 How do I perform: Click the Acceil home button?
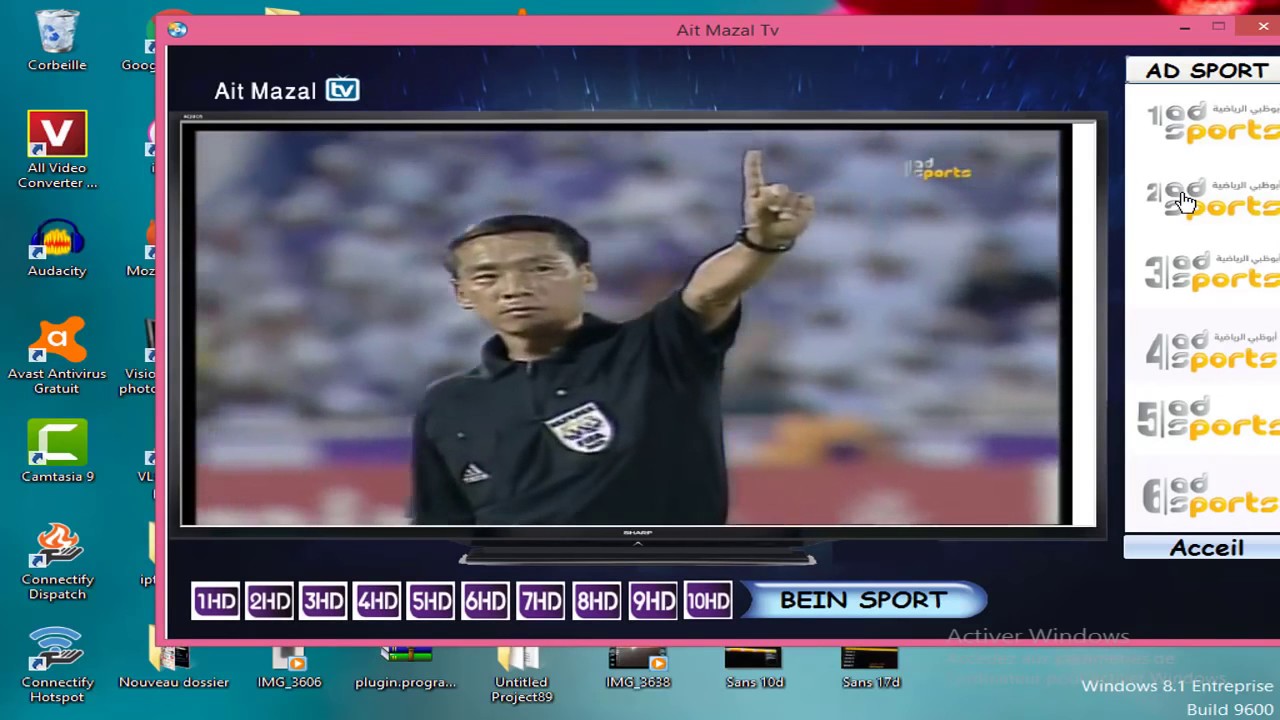point(1202,548)
